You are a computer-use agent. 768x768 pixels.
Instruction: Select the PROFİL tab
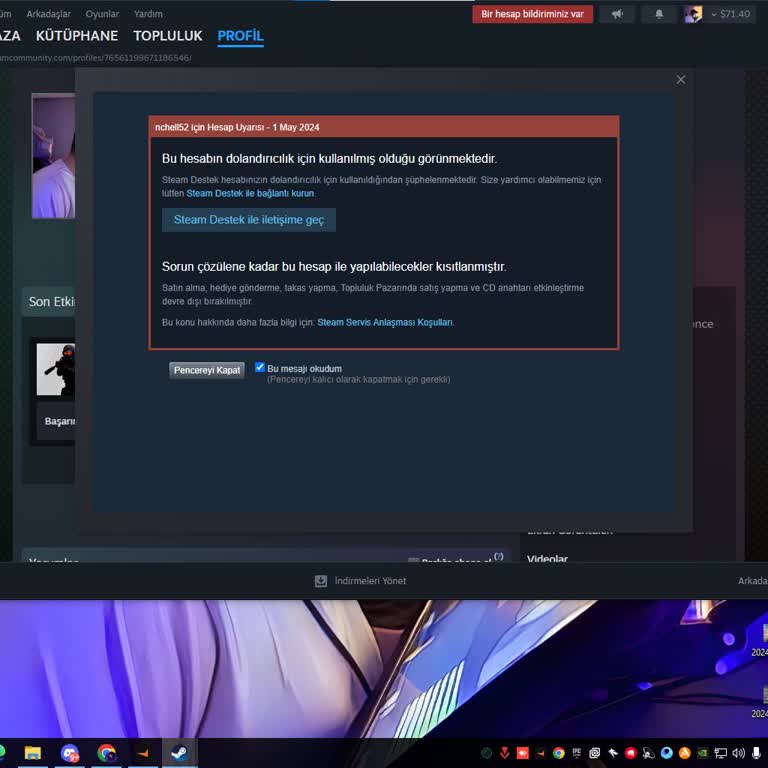click(240, 36)
